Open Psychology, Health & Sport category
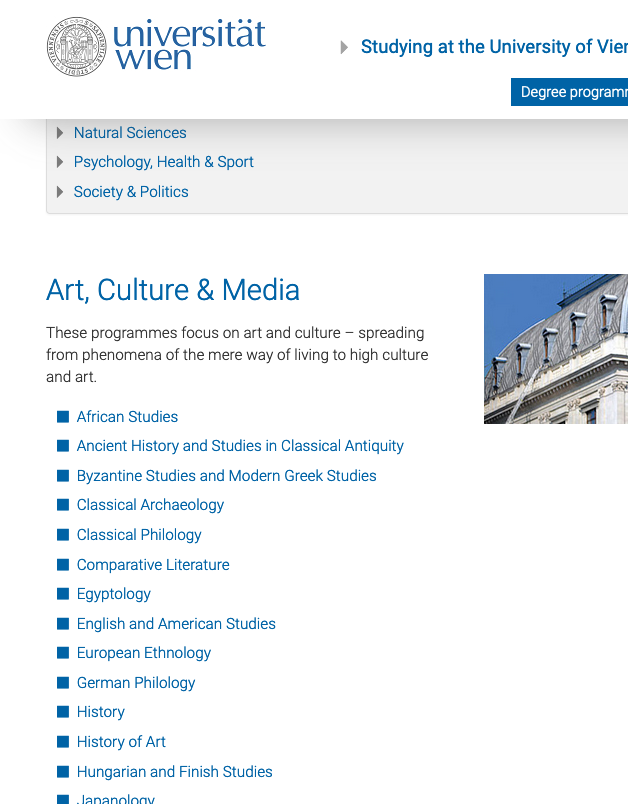 164,162
